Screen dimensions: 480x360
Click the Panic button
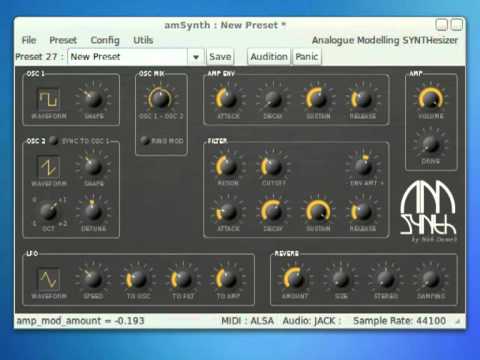[x=307, y=57]
